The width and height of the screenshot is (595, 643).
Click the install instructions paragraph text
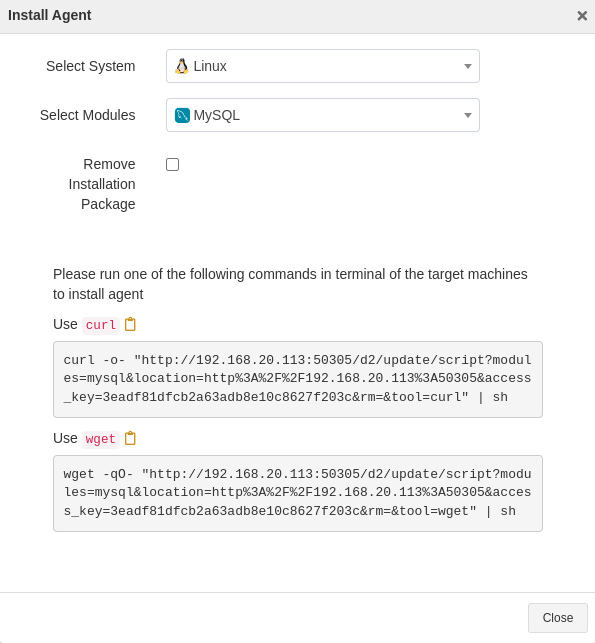pyautogui.click(x=290, y=284)
